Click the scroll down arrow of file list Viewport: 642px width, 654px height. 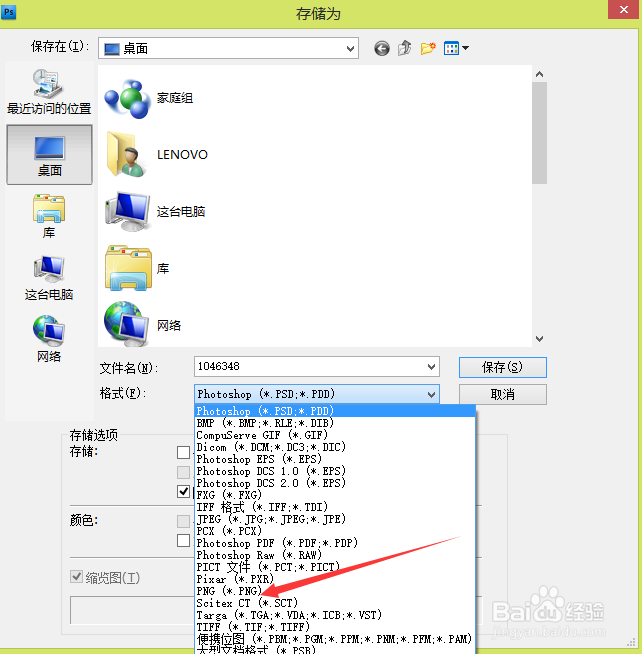(539, 339)
